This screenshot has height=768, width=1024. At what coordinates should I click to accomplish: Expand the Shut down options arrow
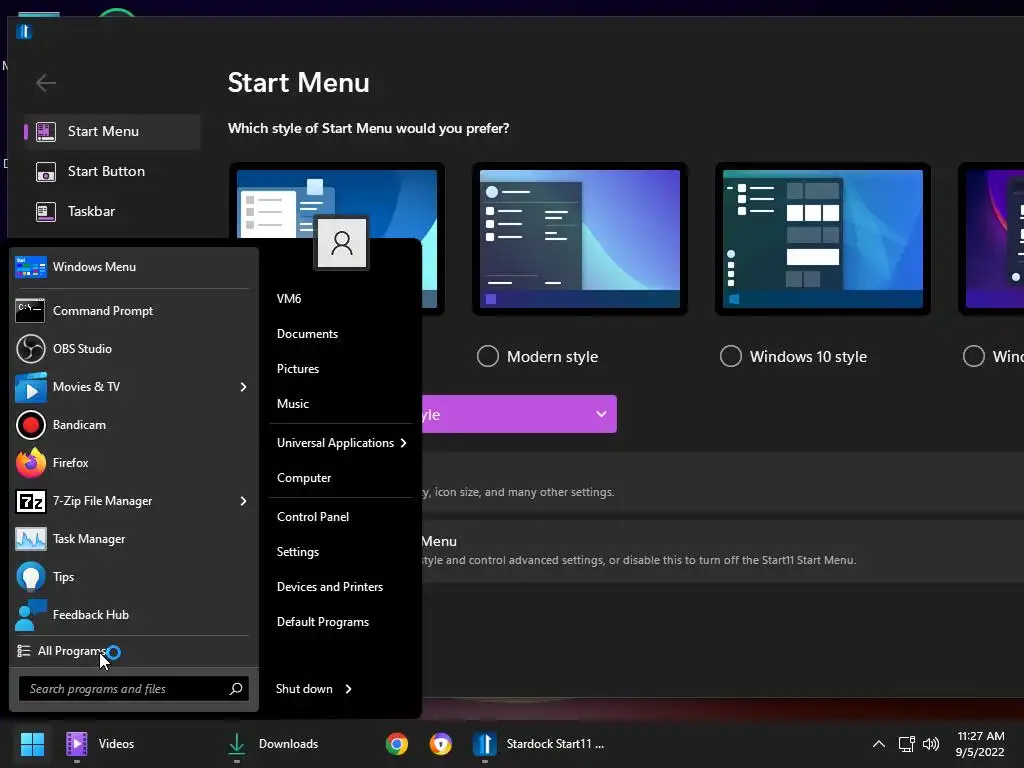tap(348, 689)
